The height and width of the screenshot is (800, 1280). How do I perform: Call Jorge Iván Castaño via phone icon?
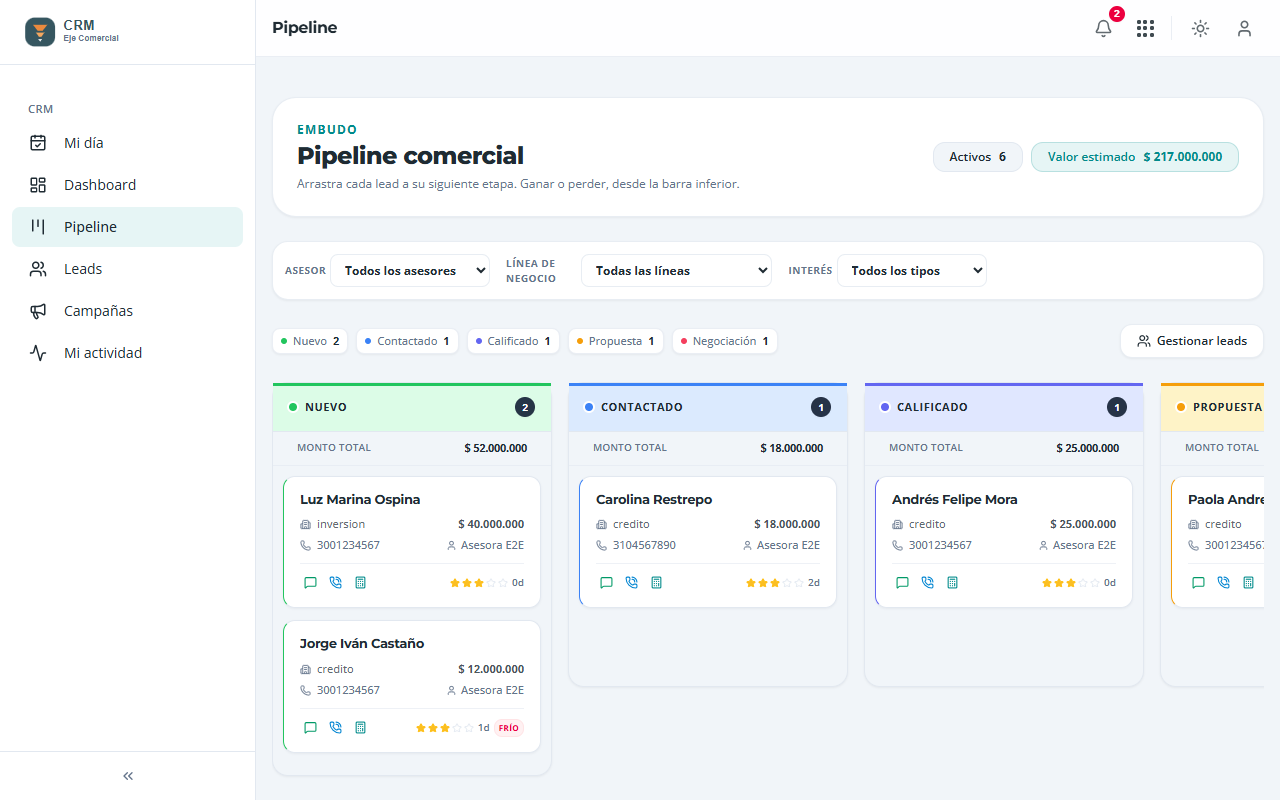(x=335, y=727)
